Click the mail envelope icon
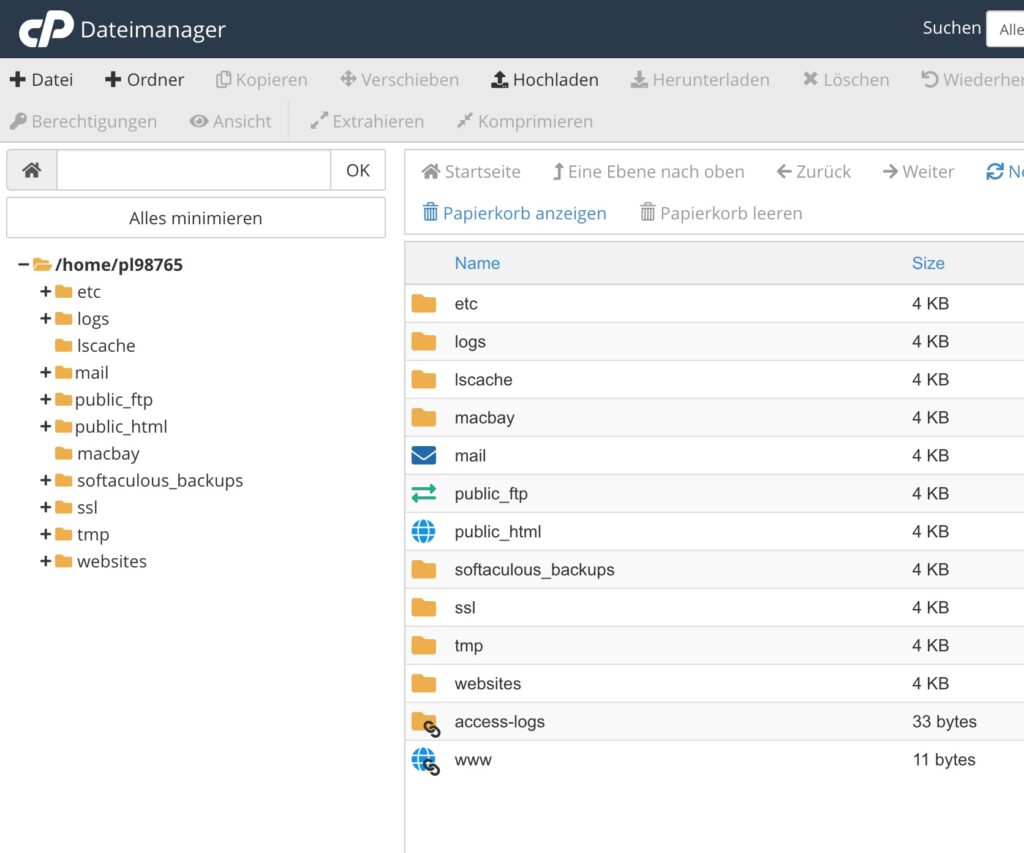 coord(424,455)
